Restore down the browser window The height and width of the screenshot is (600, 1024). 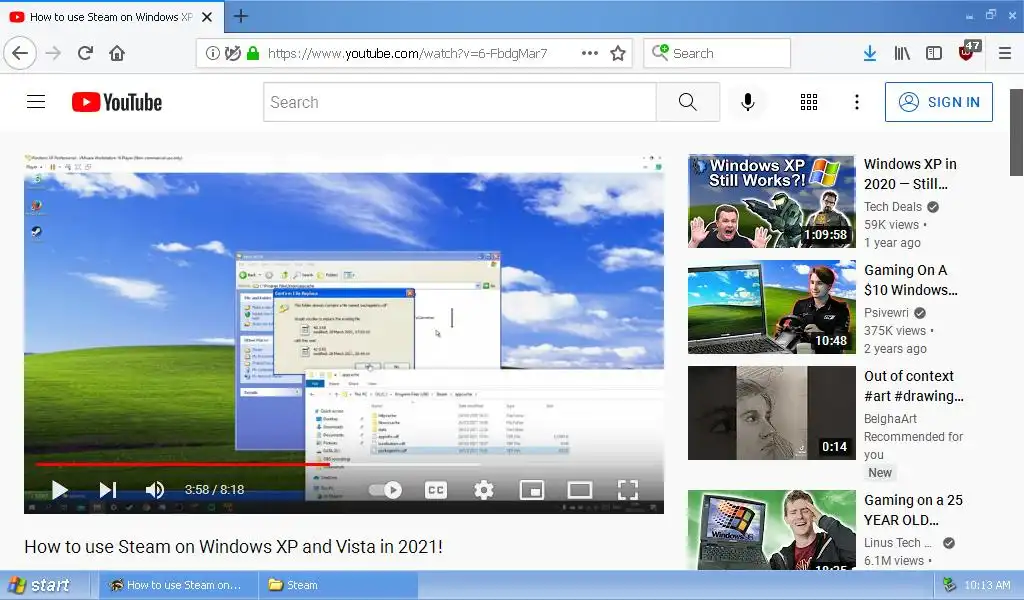pos(991,14)
